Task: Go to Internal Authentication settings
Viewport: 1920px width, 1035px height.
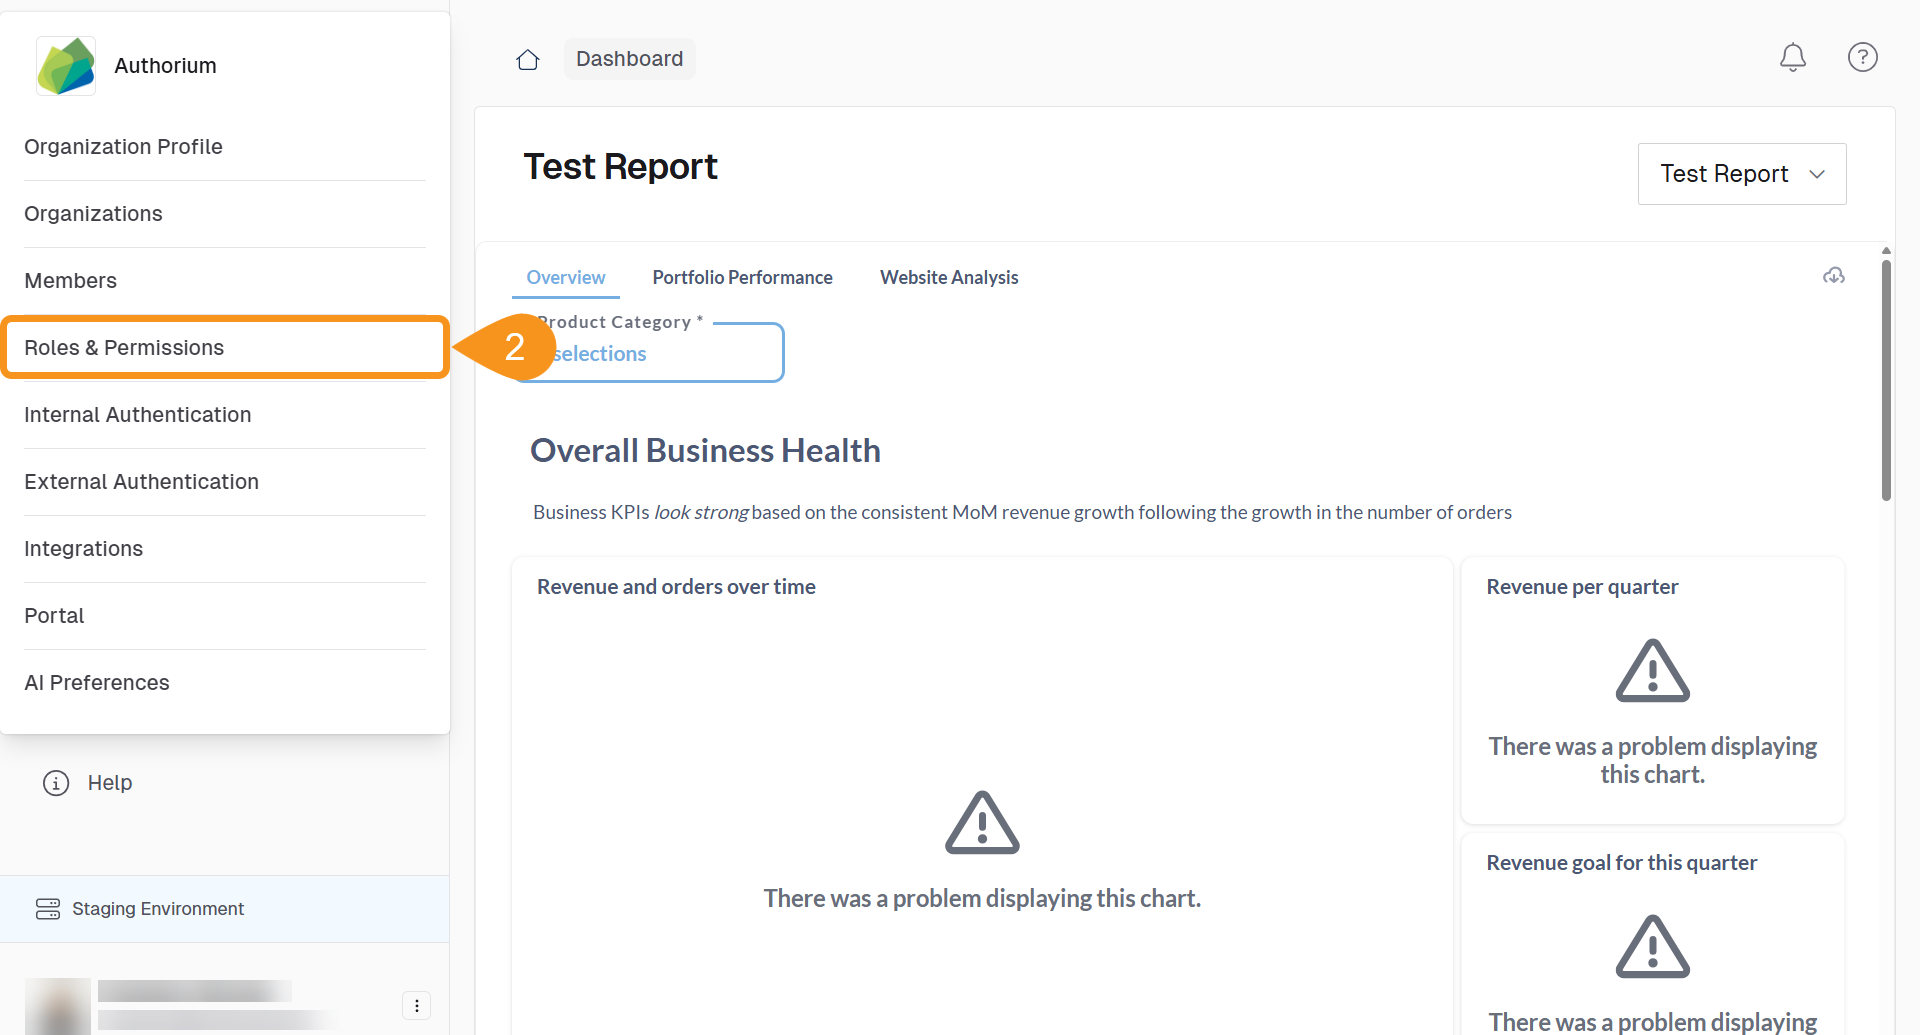Action: click(x=137, y=415)
